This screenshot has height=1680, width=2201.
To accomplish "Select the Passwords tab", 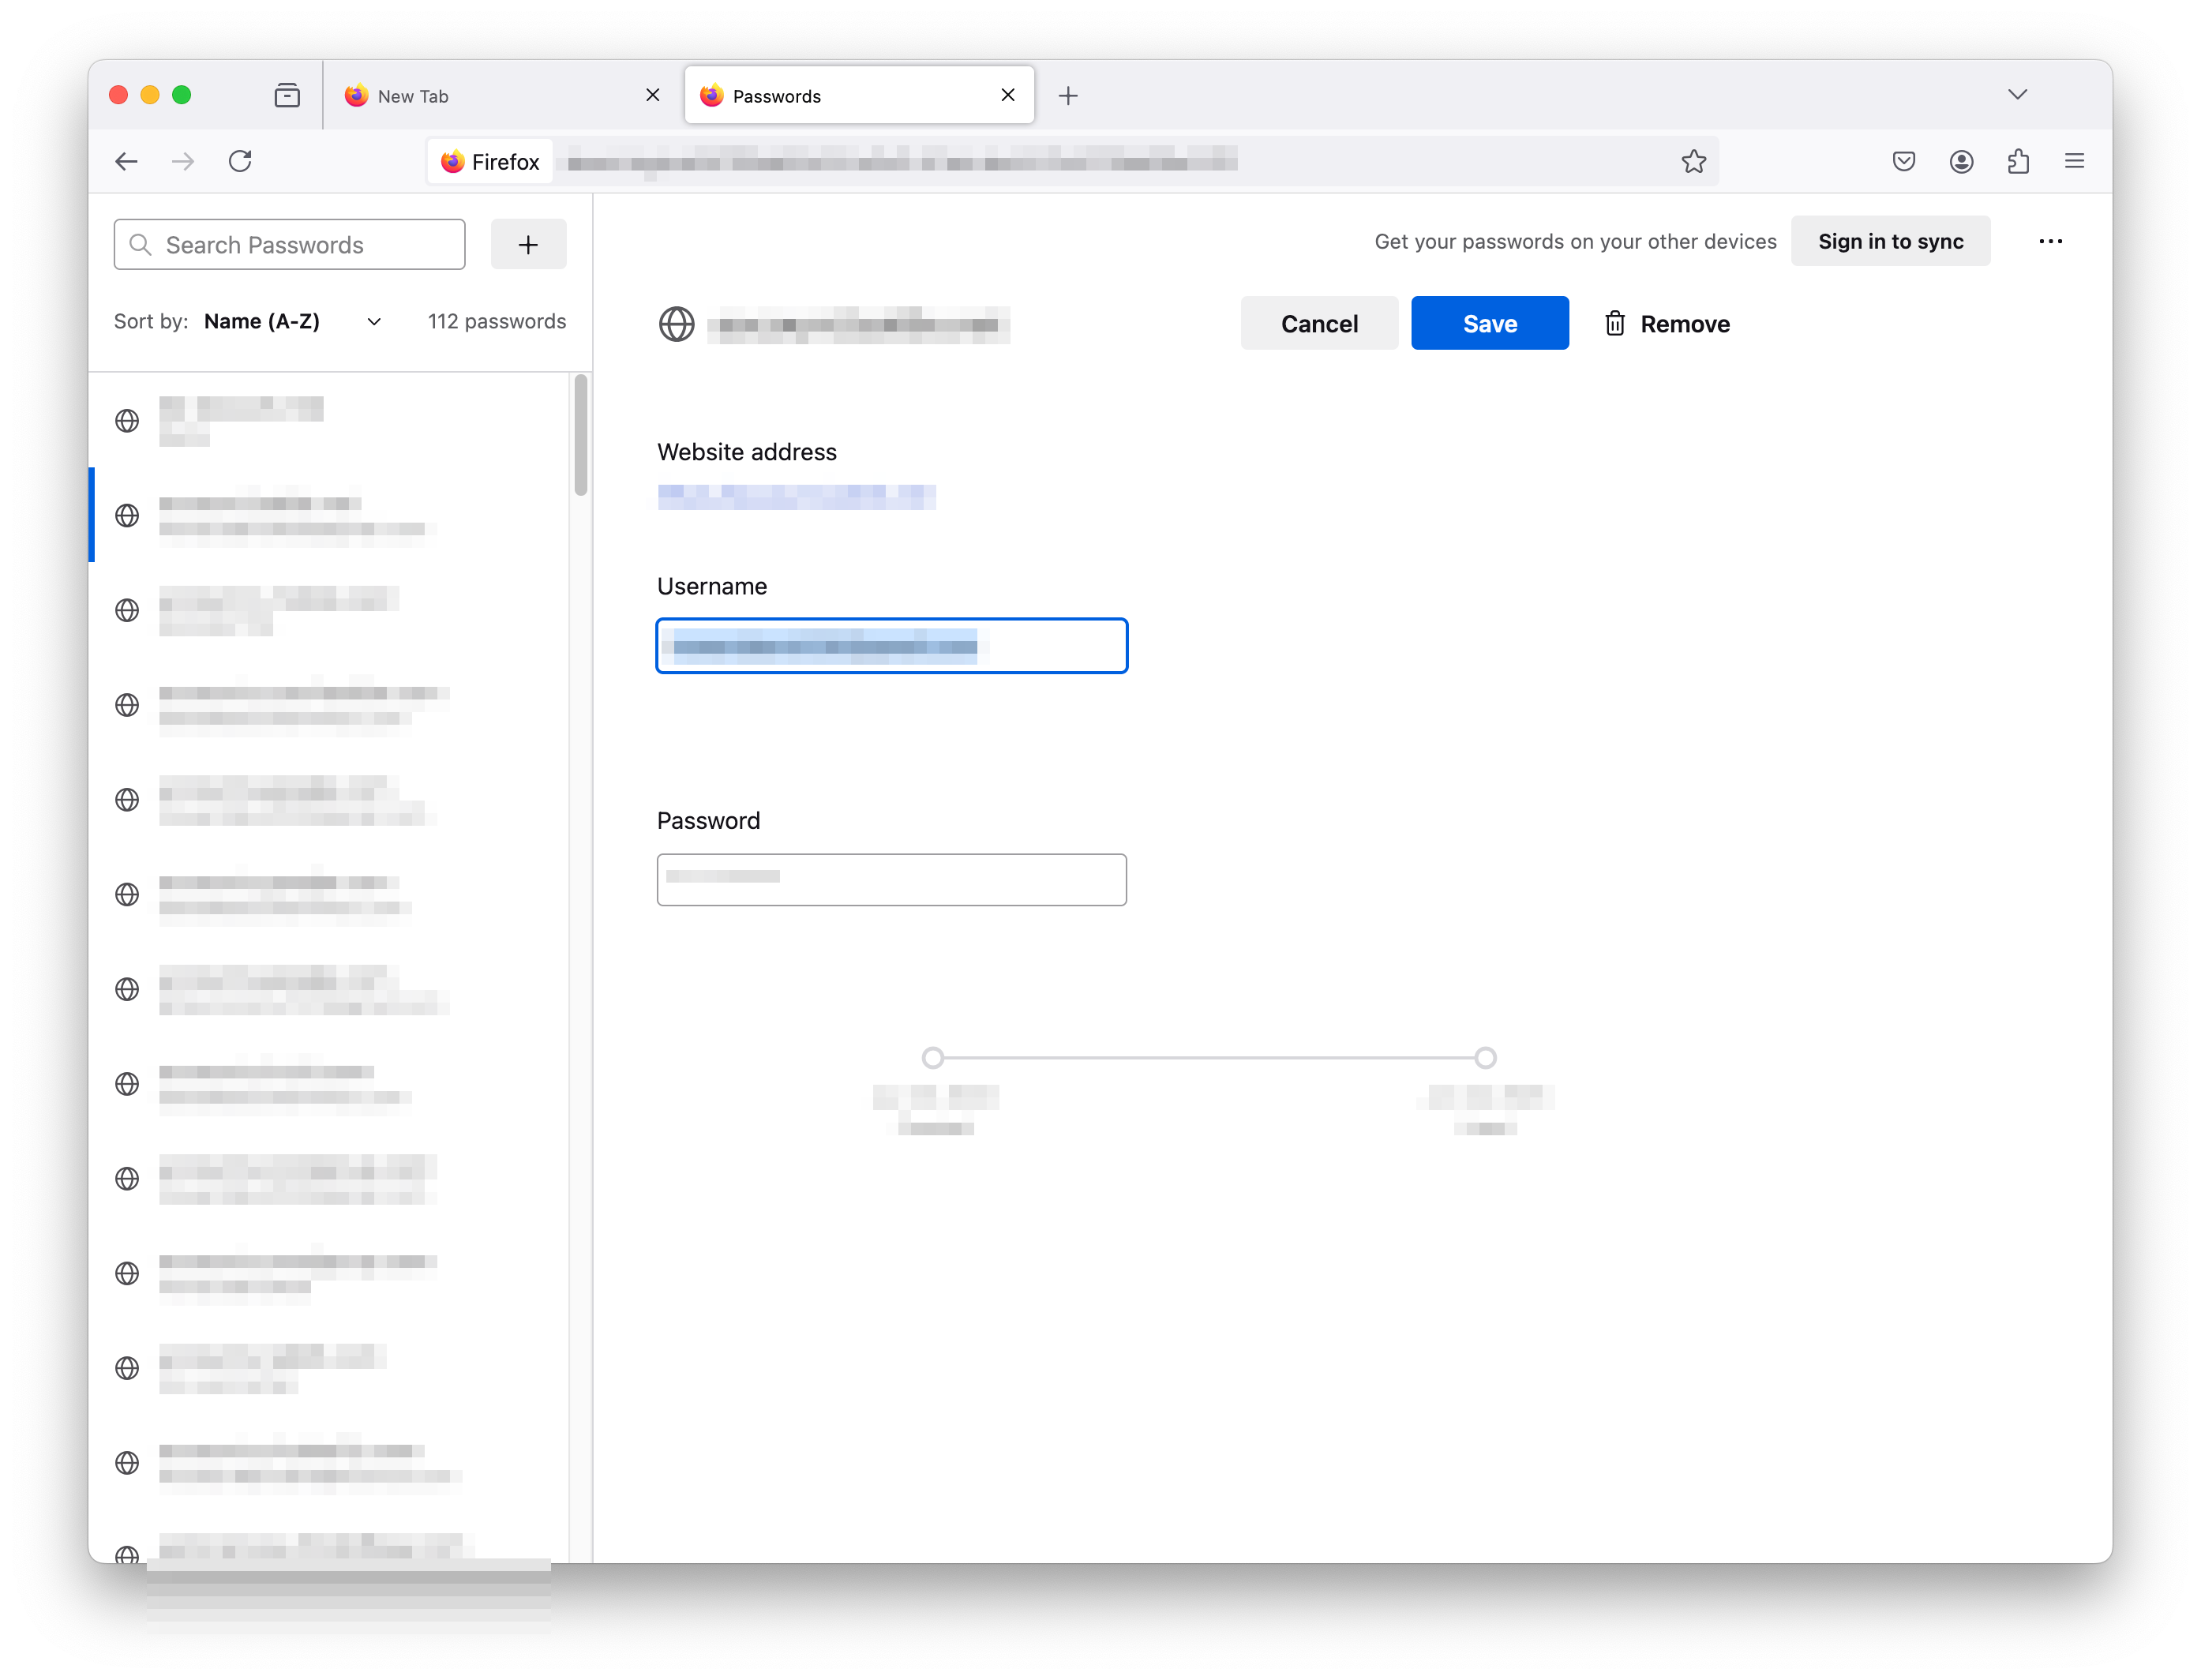I will pyautogui.click(x=858, y=95).
